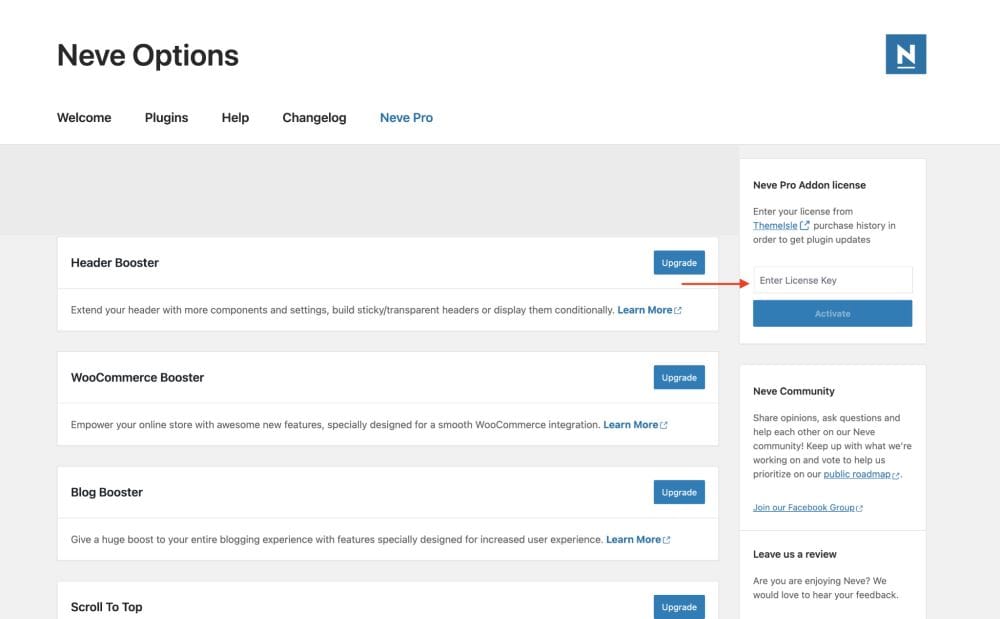This screenshot has height=619, width=1000.
Task: Open Header Booster Learn More link
Action: pyautogui.click(x=645, y=310)
